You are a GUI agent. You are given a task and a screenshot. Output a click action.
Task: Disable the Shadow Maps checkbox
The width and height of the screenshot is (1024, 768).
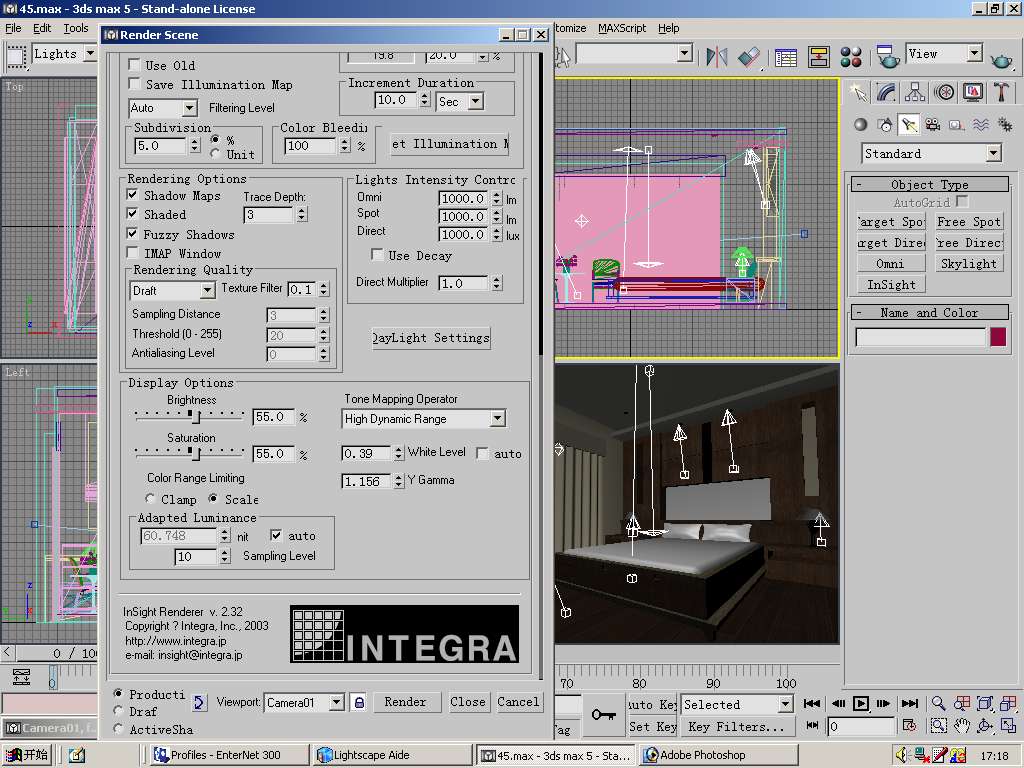click(x=133, y=195)
